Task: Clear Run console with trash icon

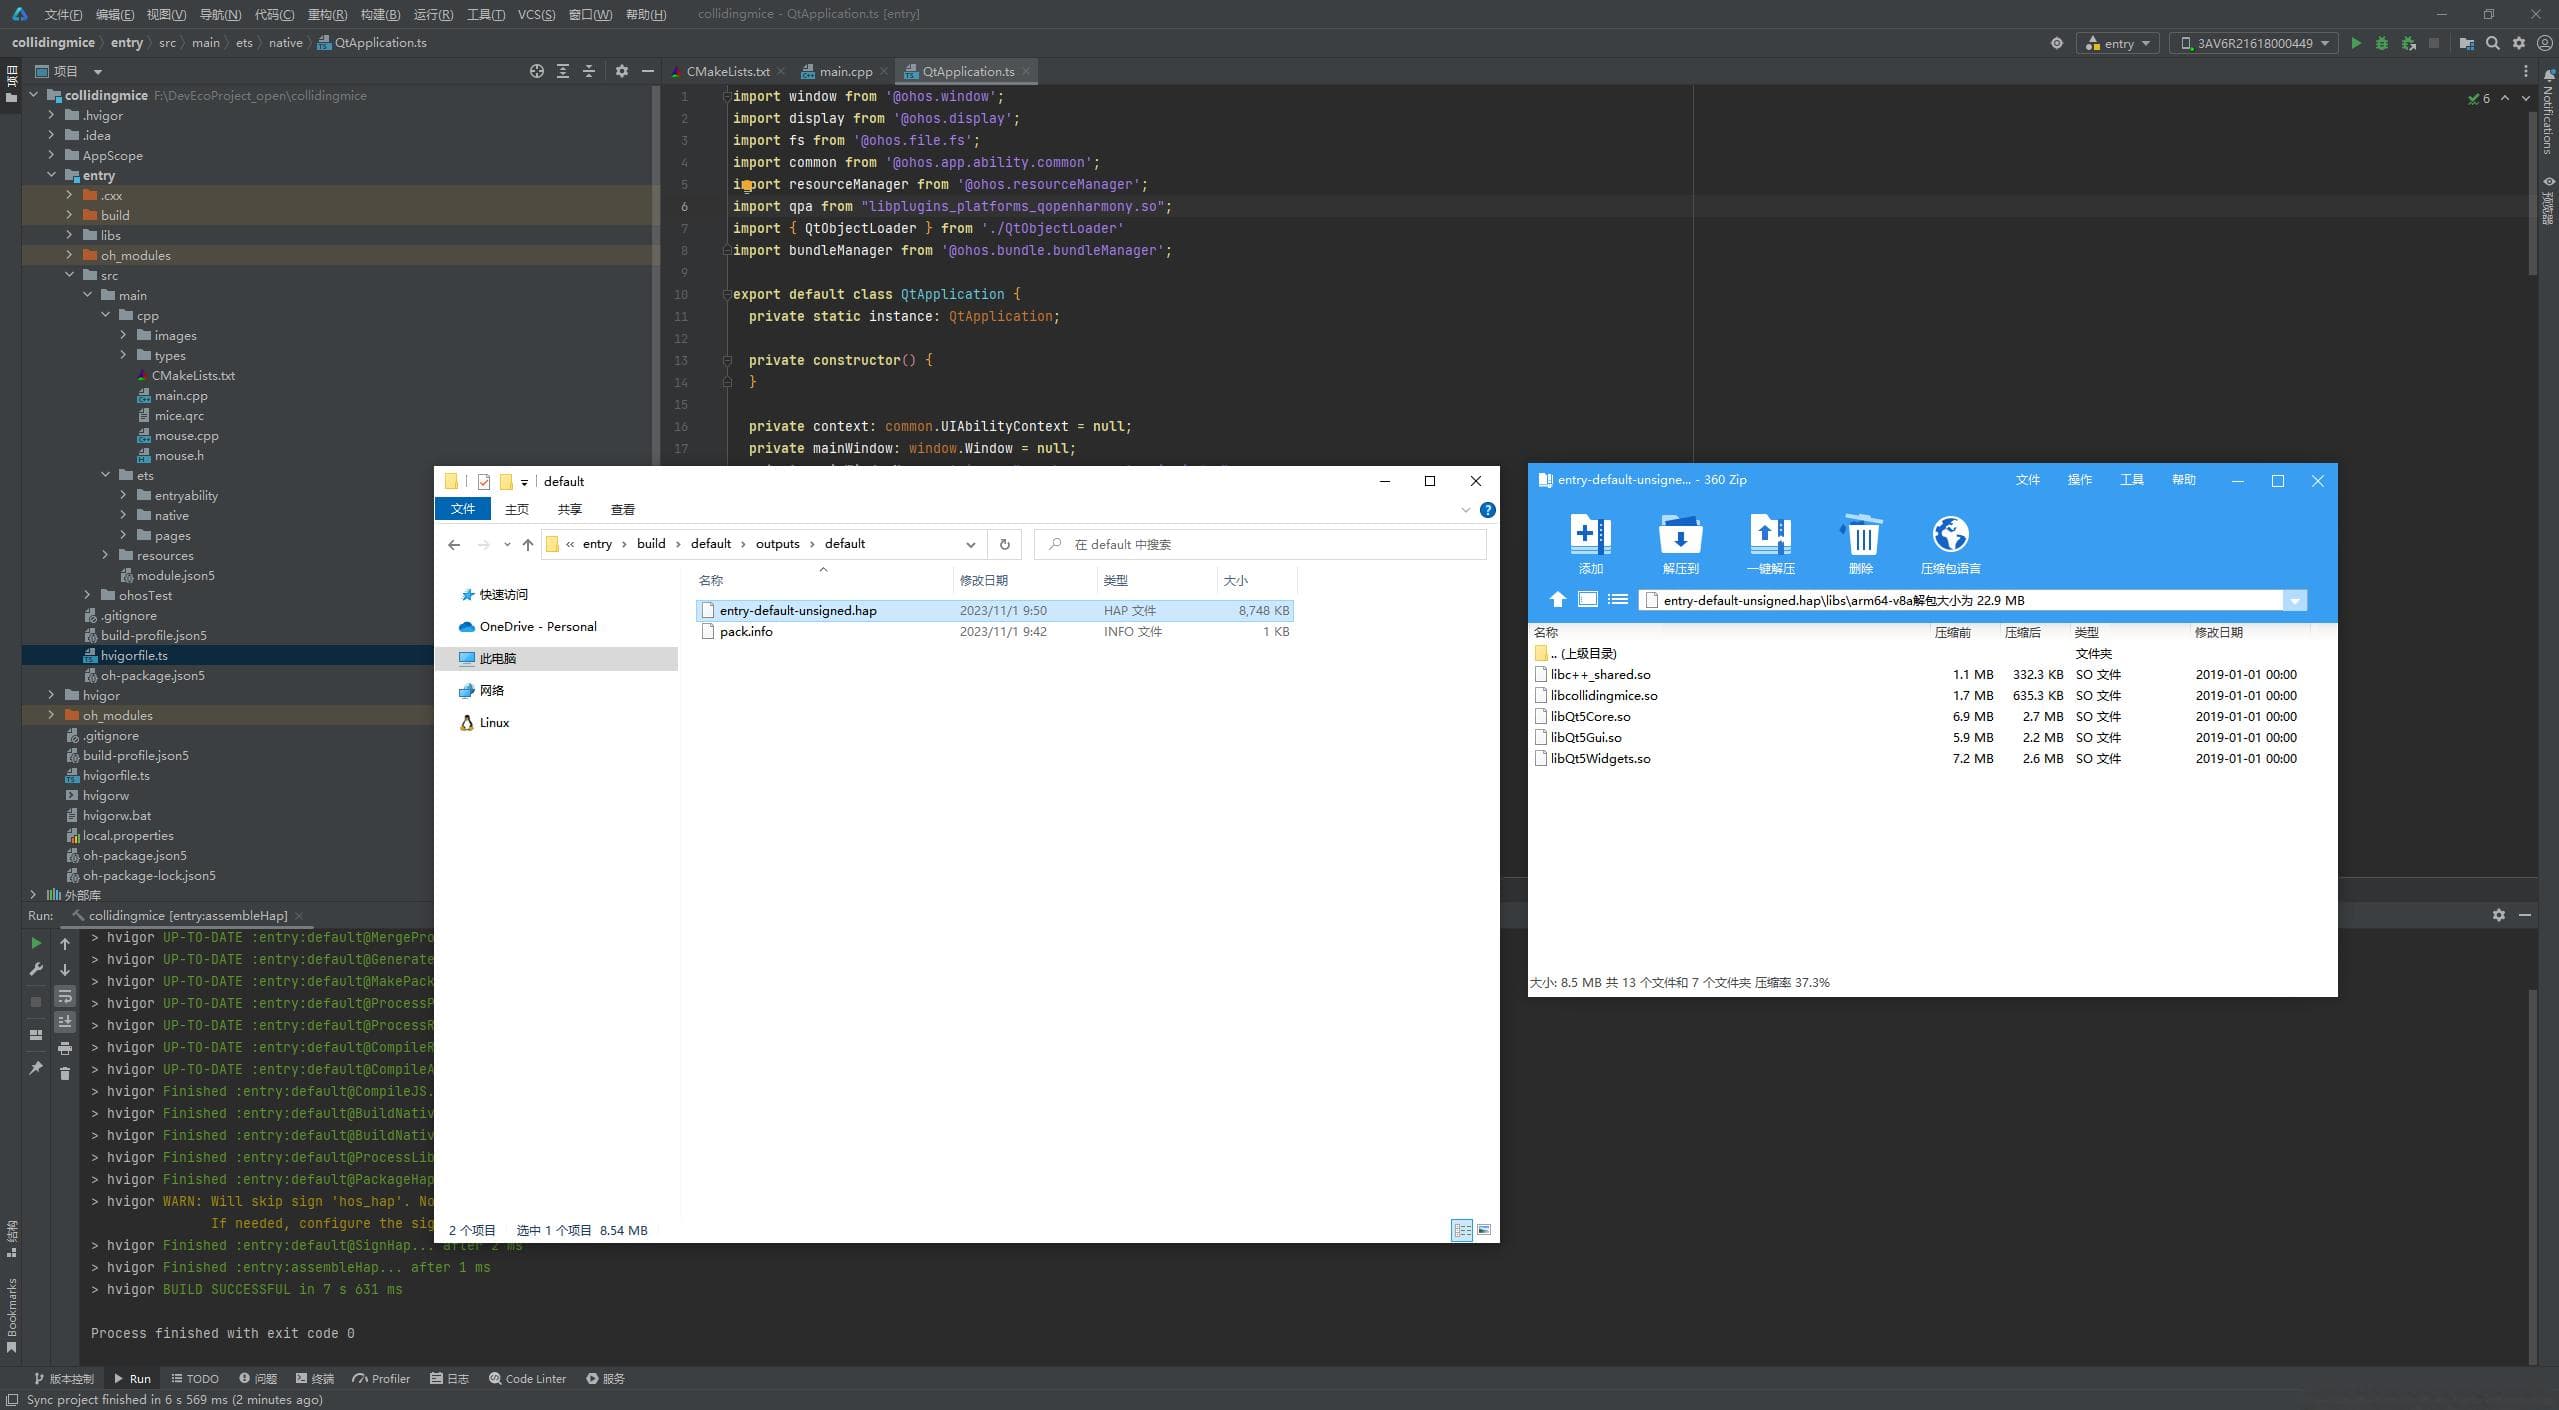Action: click(65, 1074)
